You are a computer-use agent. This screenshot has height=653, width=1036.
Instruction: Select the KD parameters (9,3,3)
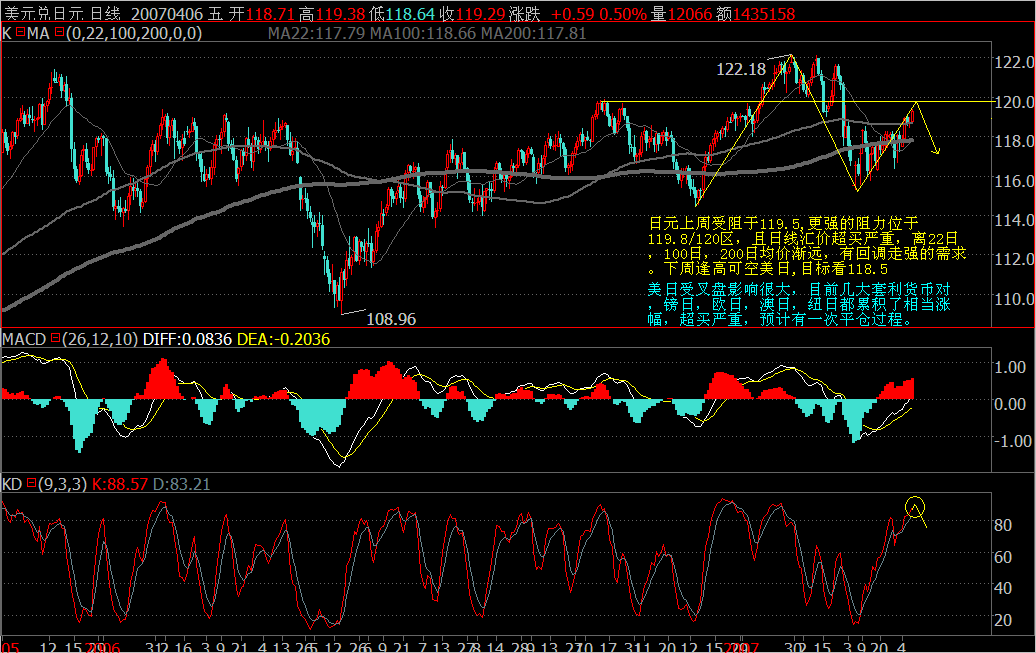coord(62,484)
